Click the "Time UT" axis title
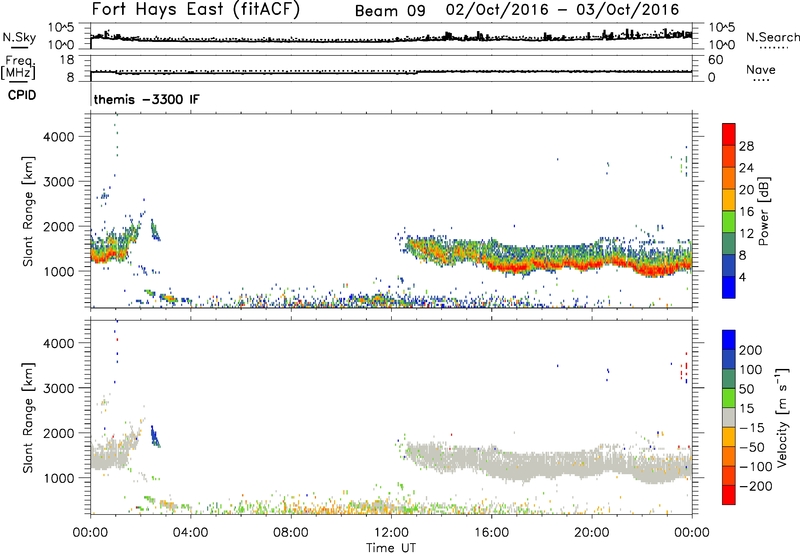The image size is (800, 554). click(x=391, y=548)
